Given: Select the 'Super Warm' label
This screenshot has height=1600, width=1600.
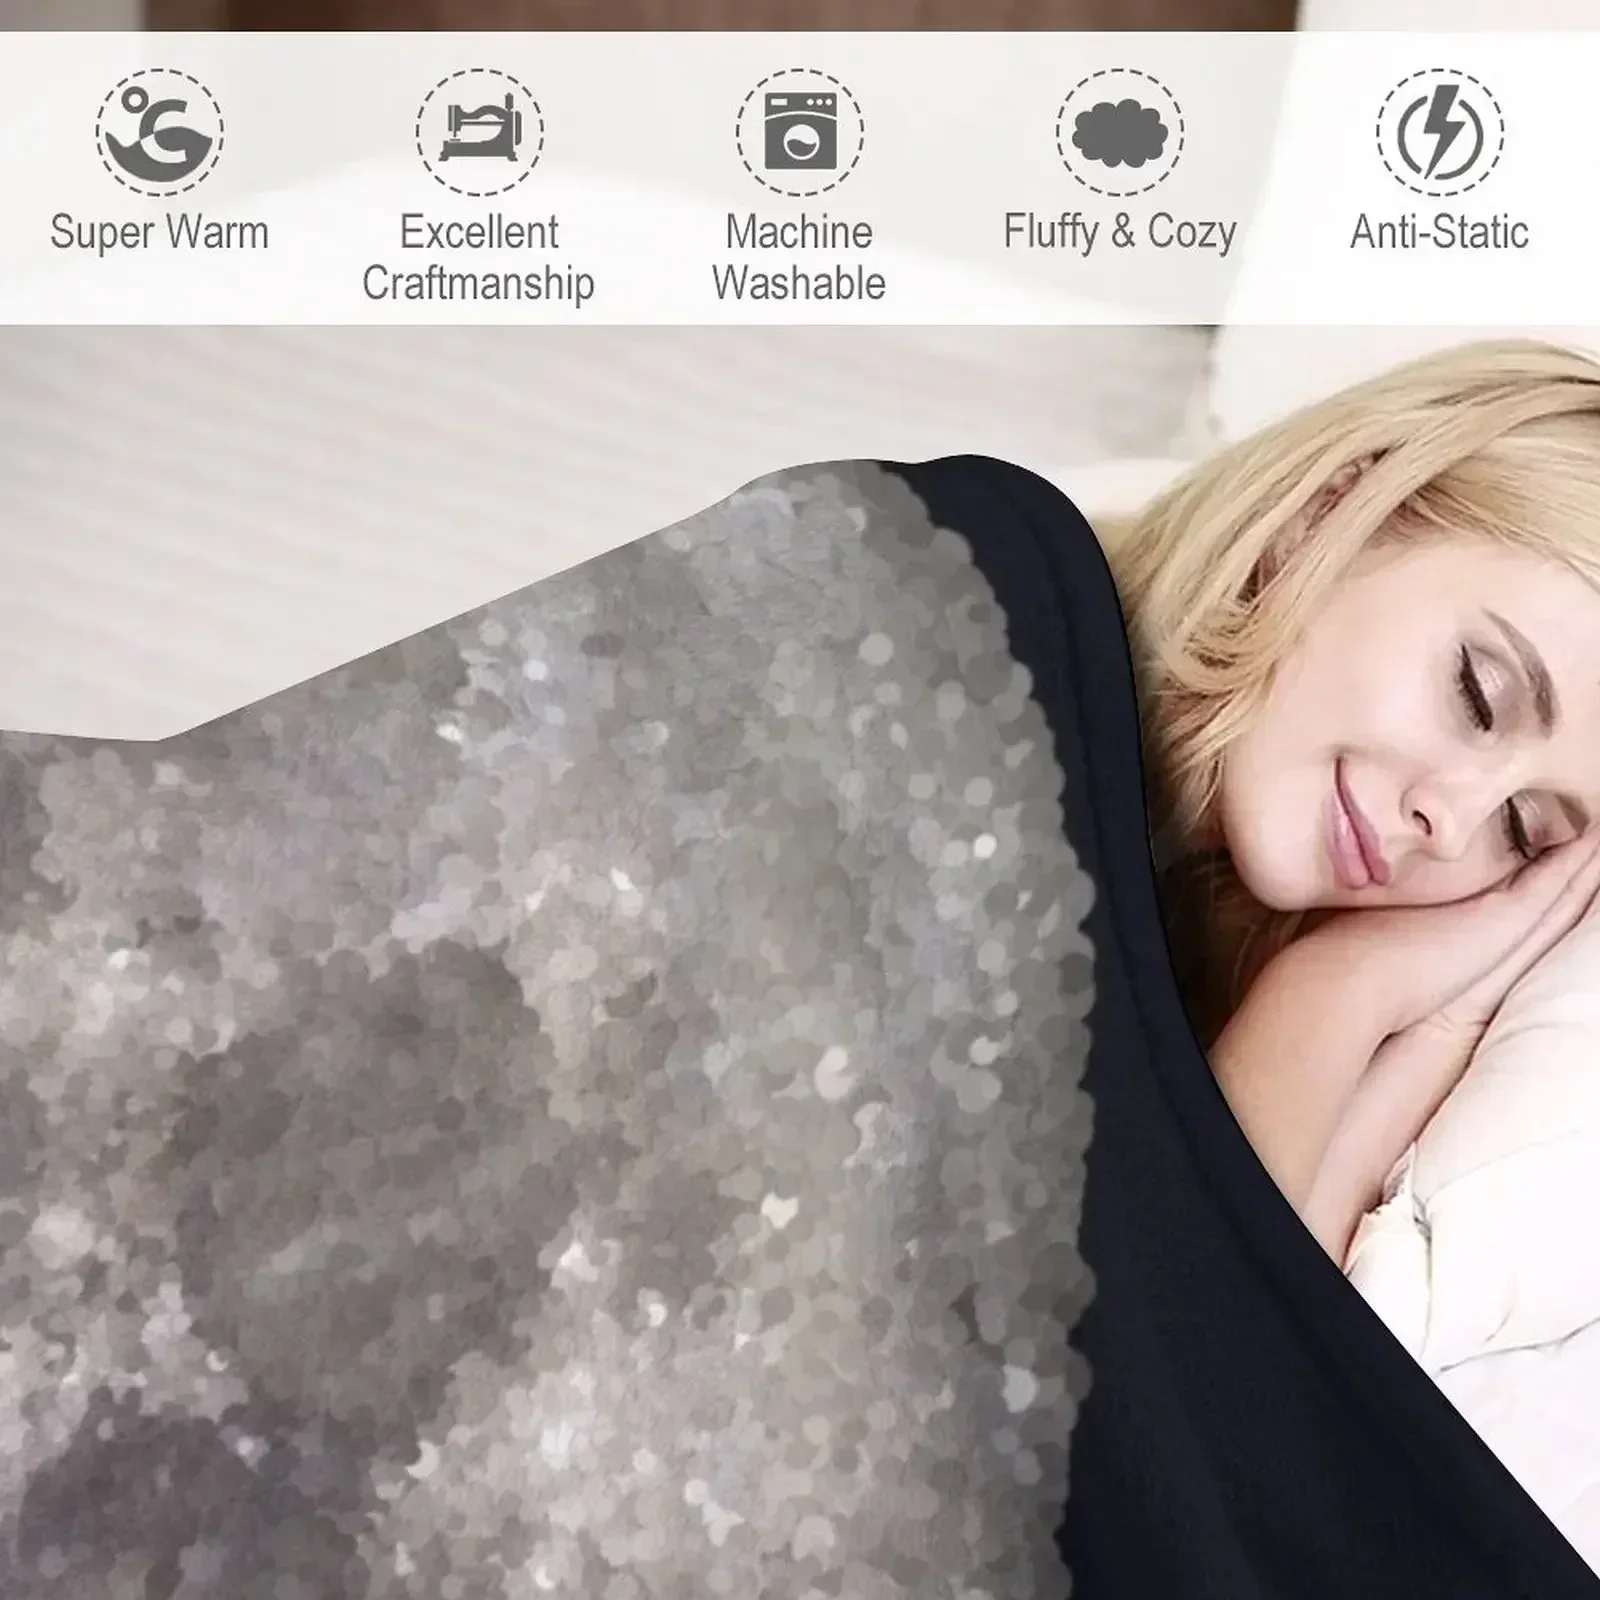Looking at the screenshot, I should coord(160,233).
